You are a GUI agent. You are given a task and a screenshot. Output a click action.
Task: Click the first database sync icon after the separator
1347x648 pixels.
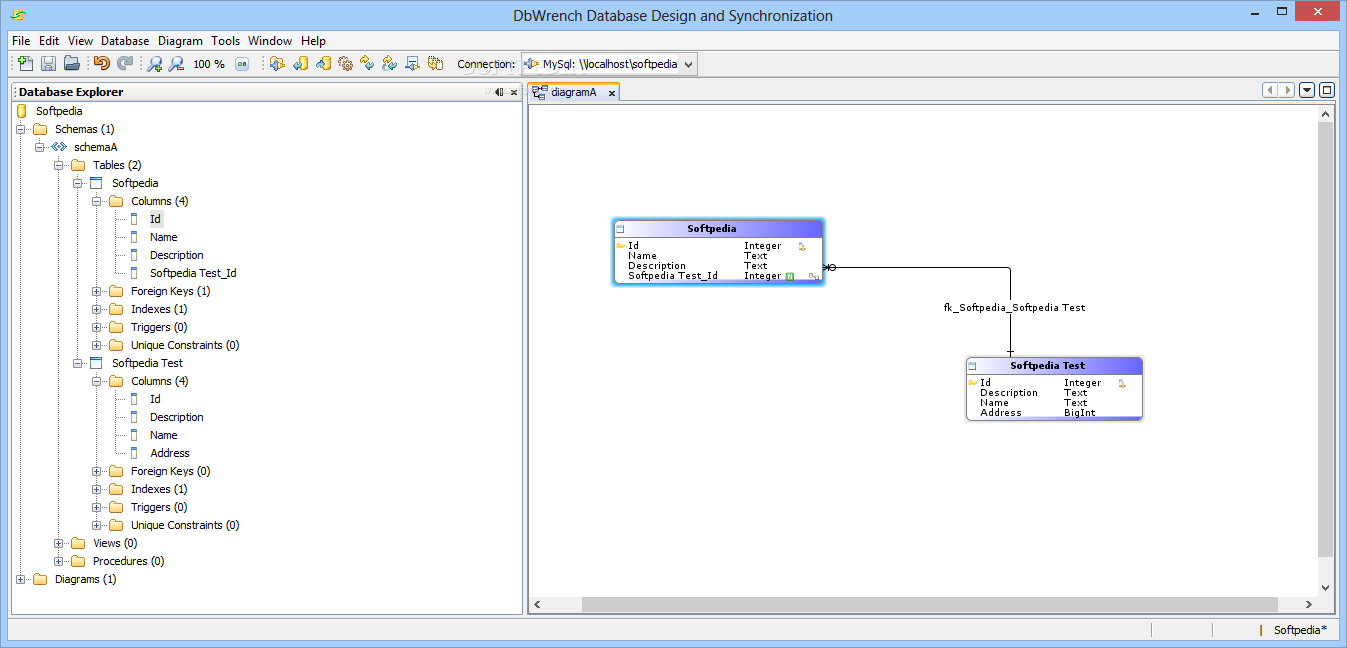(277, 64)
